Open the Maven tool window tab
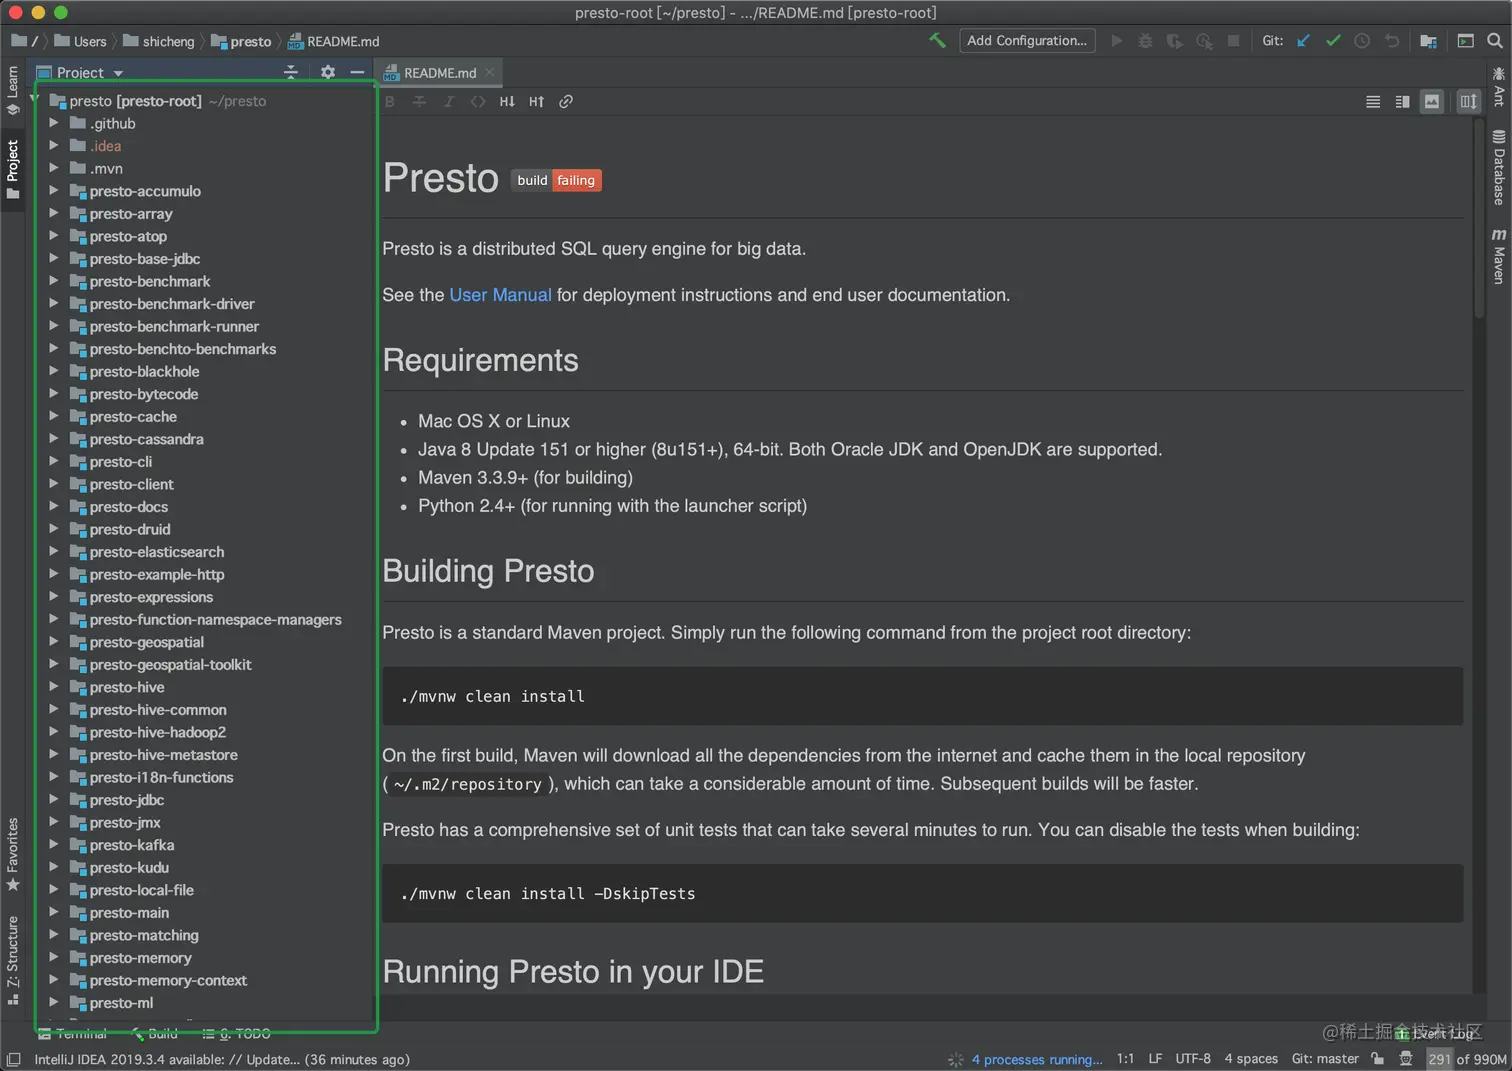 (1498, 257)
